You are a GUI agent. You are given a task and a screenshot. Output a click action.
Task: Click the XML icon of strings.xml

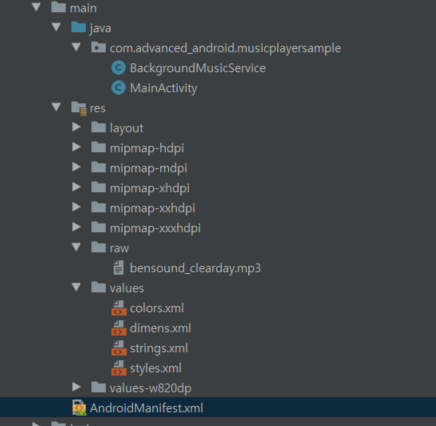tap(119, 348)
